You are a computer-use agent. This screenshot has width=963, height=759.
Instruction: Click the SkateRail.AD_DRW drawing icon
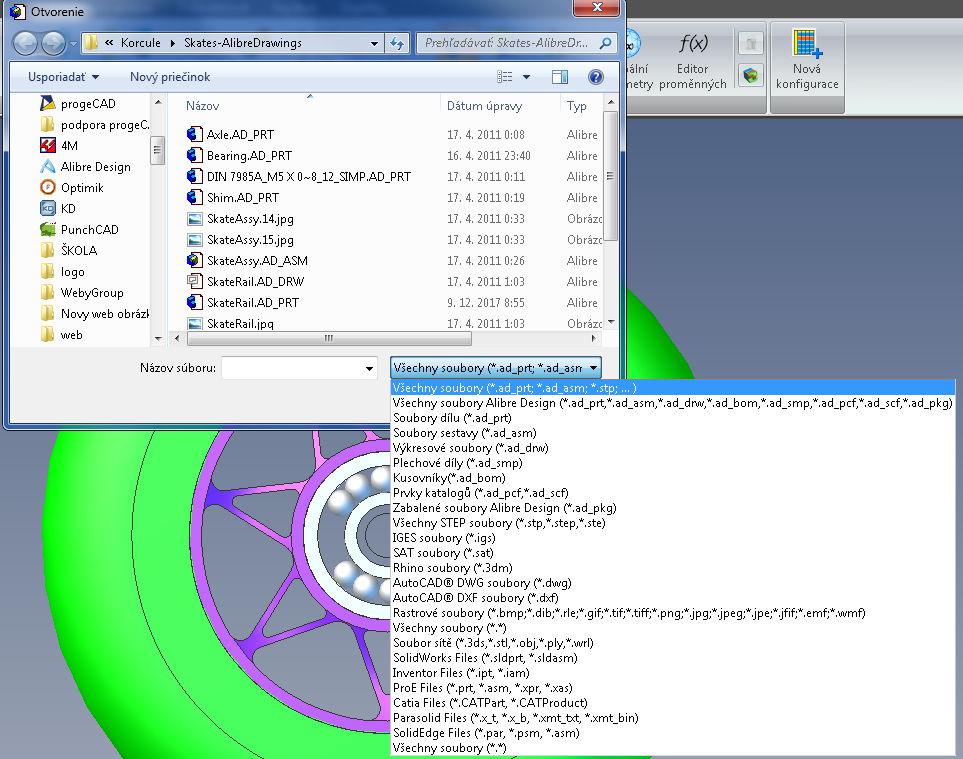(x=195, y=281)
